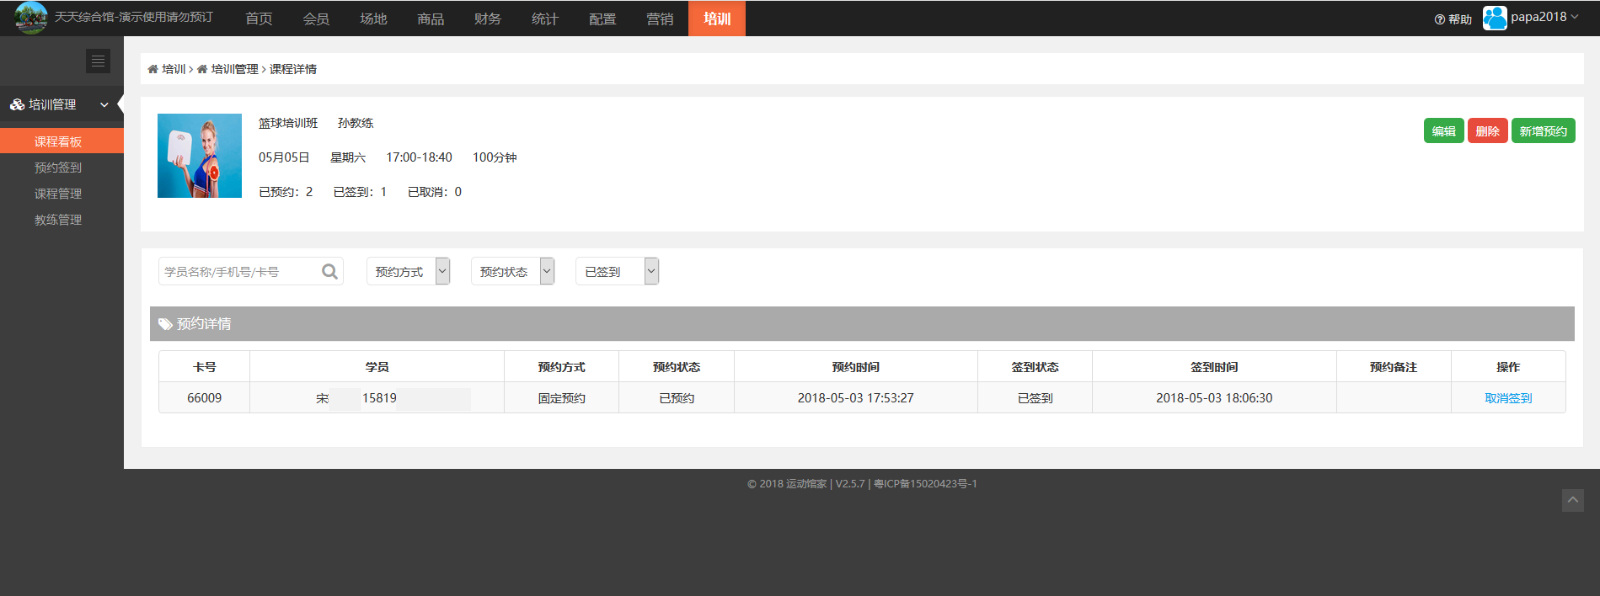The width and height of the screenshot is (1600, 596).
Task: Click the 已预约: 2 count
Action: click(286, 192)
